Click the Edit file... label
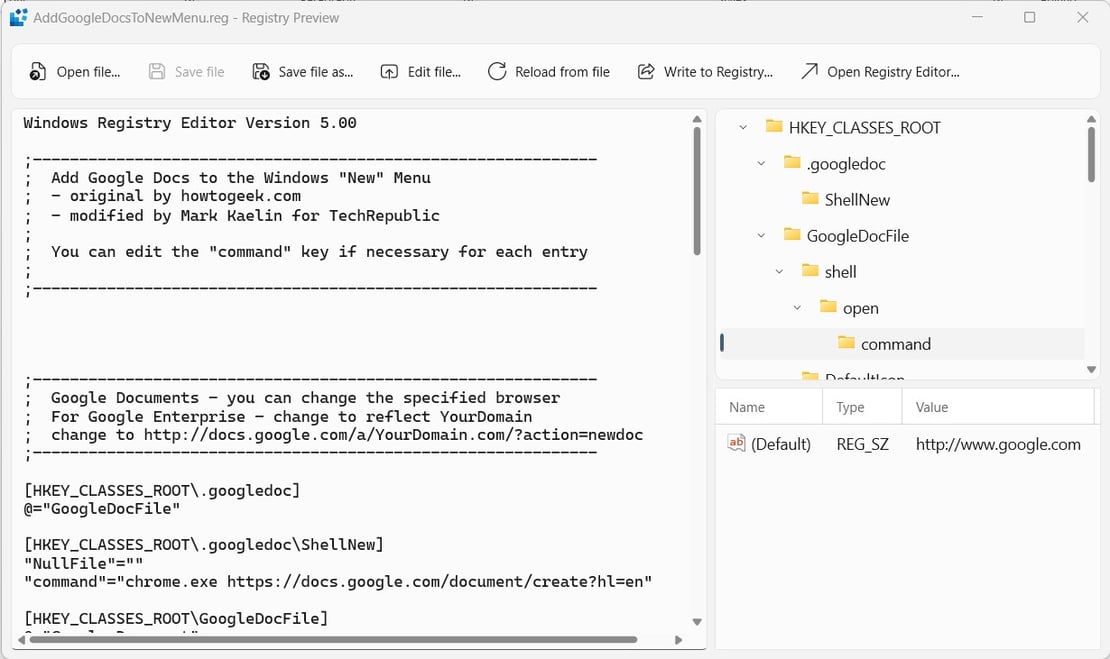 tap(434, 72)
